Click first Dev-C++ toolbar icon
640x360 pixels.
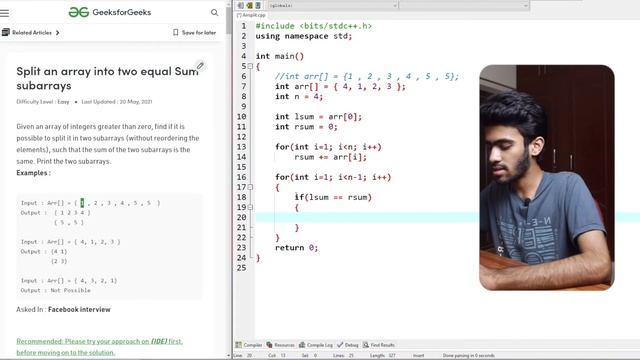[x=240, y=5]
